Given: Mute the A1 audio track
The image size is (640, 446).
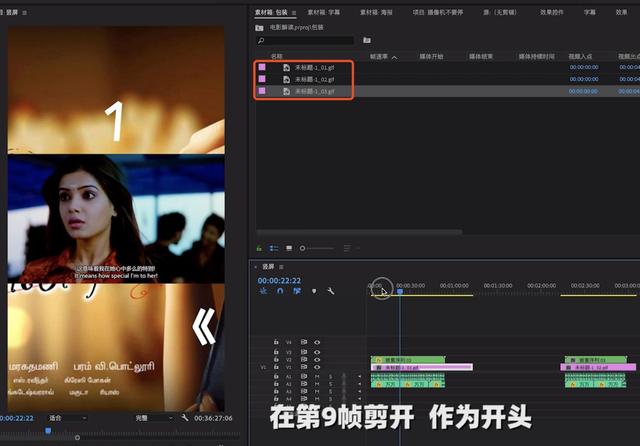Looking at the screenshot, I should (x=317, y=376).
